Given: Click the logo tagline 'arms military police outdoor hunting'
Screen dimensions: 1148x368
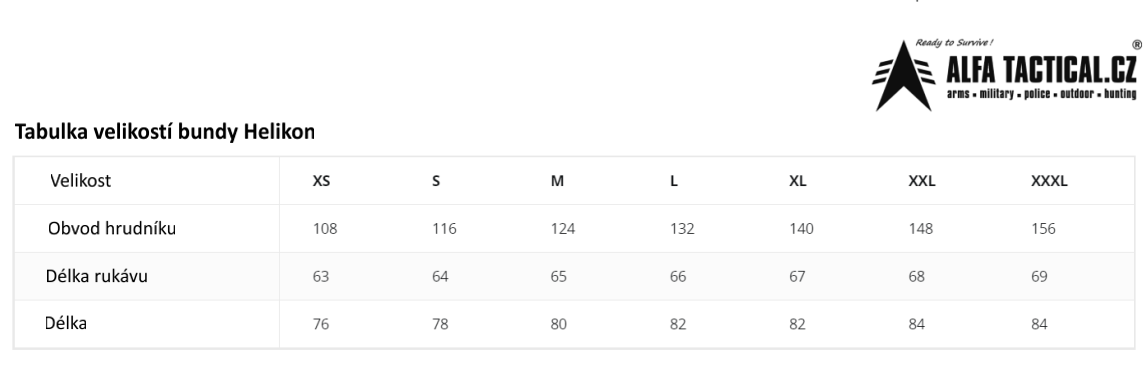Looking at the screenshot, I should point(1041,94).
